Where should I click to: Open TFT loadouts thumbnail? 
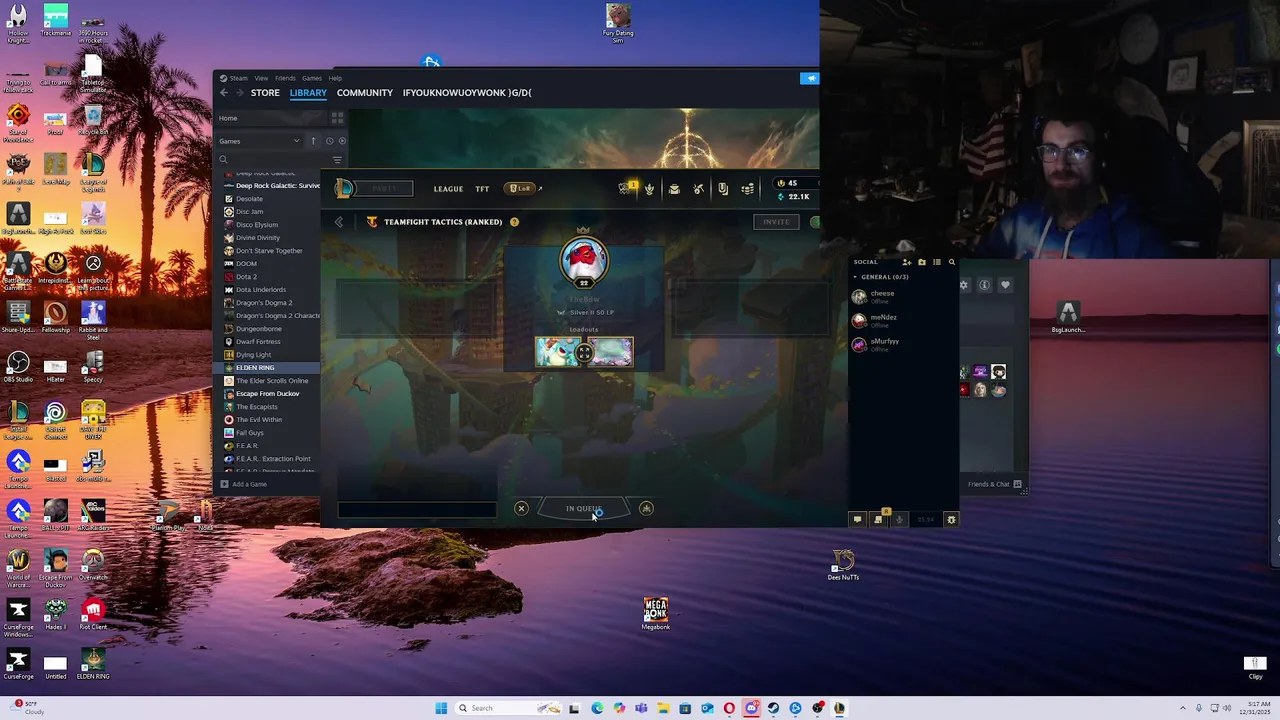click(x=584, y=353)
